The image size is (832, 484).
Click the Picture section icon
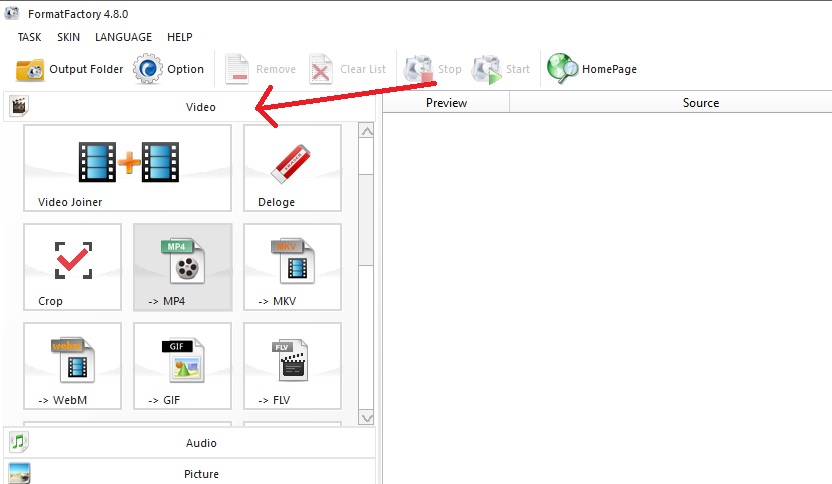coord(19,473)
